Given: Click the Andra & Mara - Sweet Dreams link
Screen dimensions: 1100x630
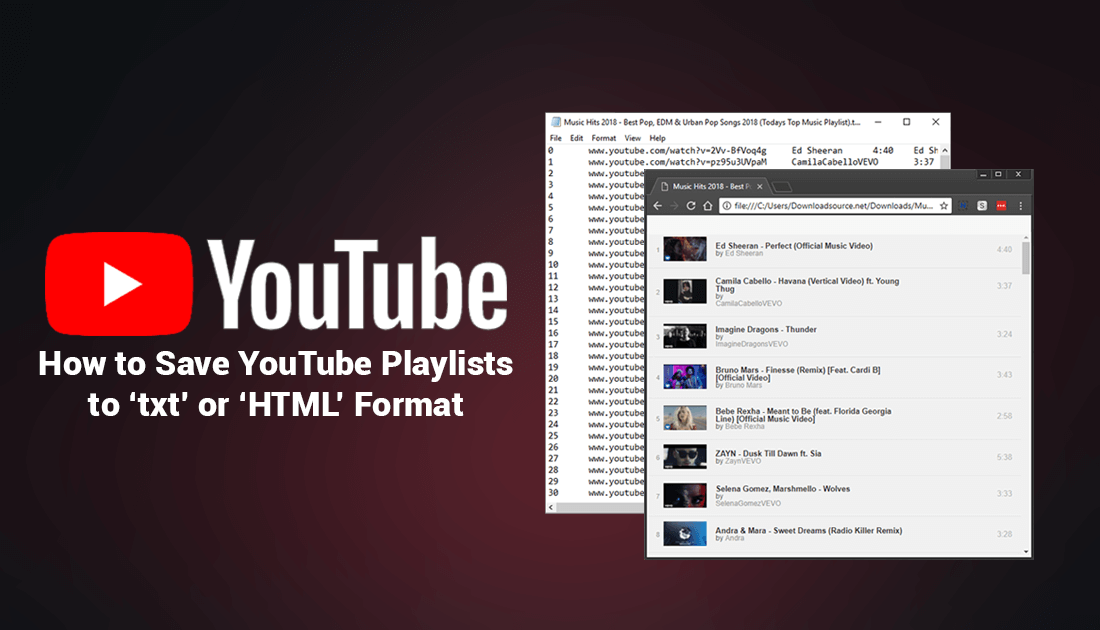Looking at the screenshot, I should (809, 530).
